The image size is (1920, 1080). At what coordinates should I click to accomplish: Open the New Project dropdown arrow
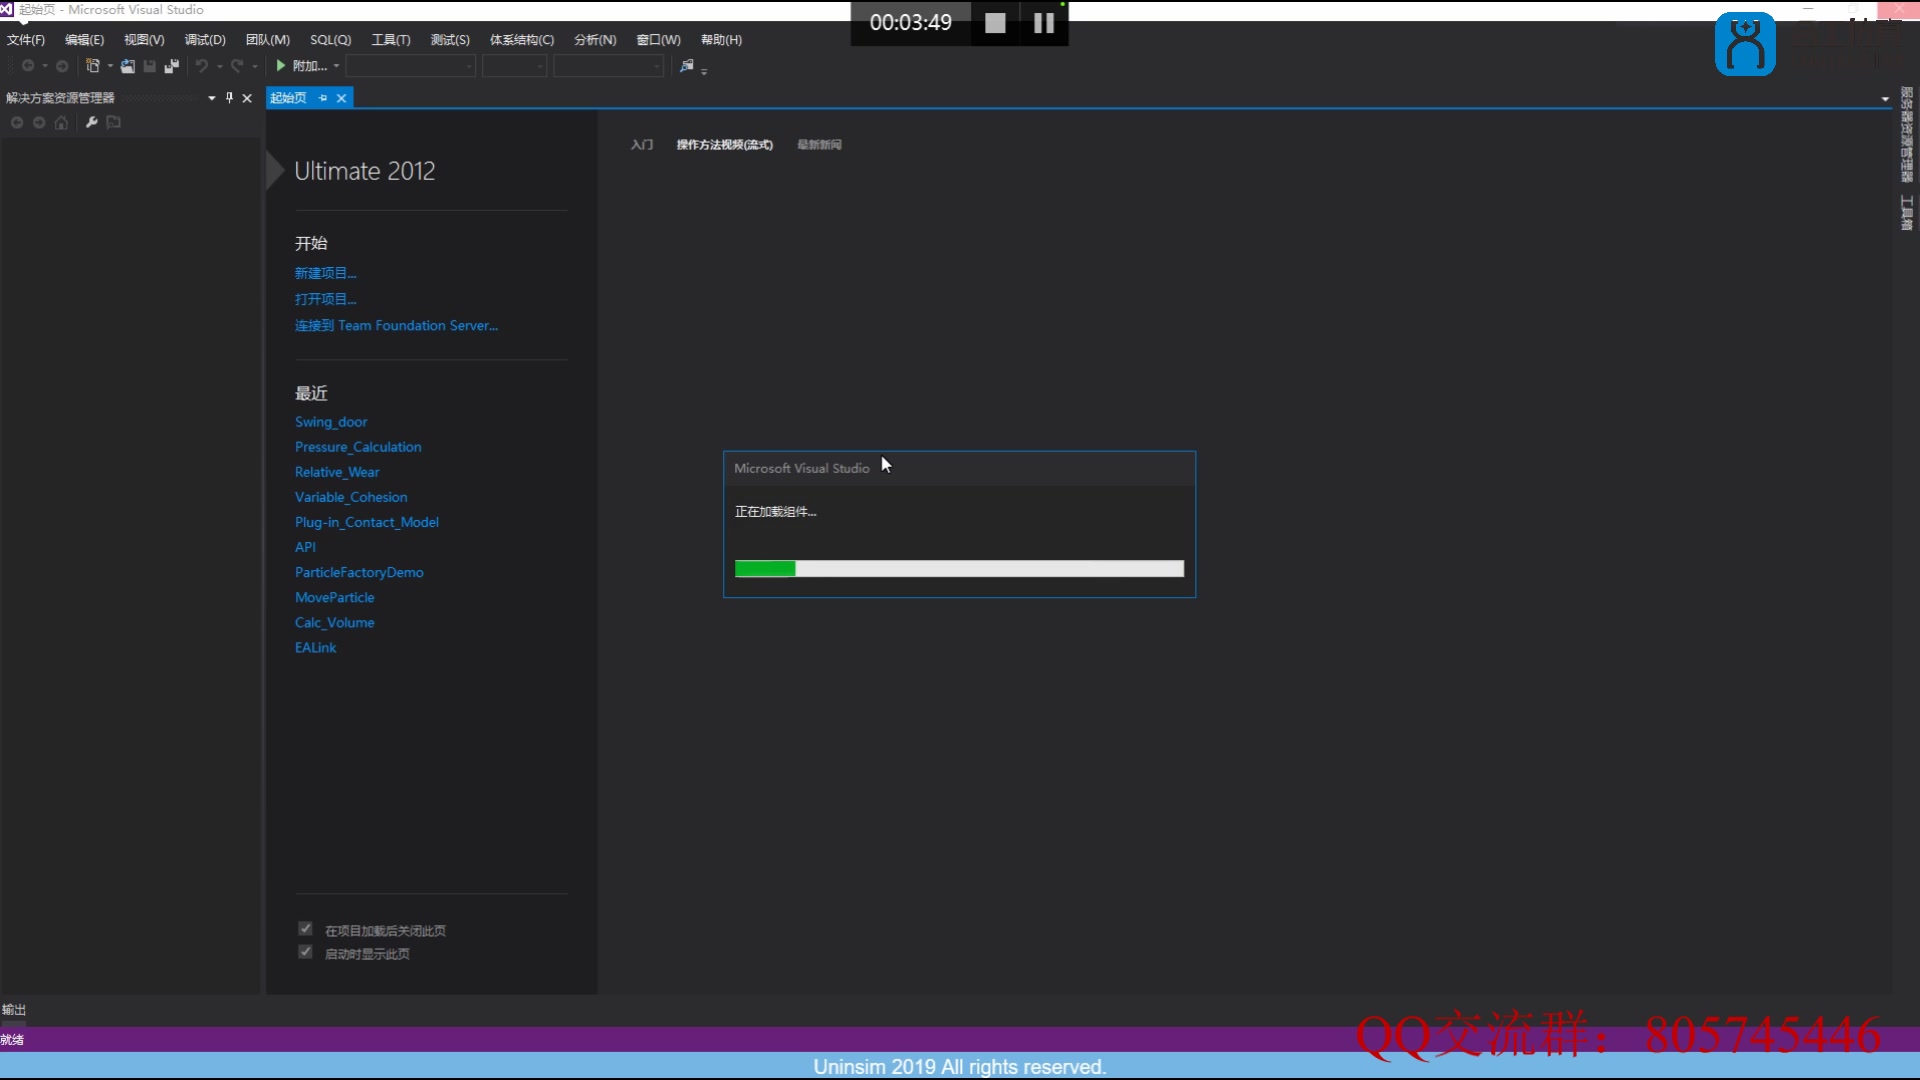pyautogui.click(x=110, y=66)
